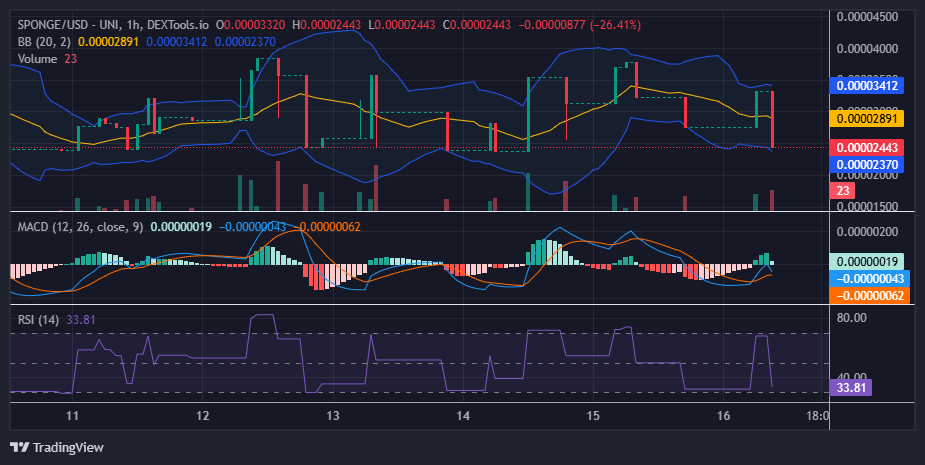This screenshot has width=925, height=465.
Task: Click the 0.00004500 price scale label
Action: [867, 17]
